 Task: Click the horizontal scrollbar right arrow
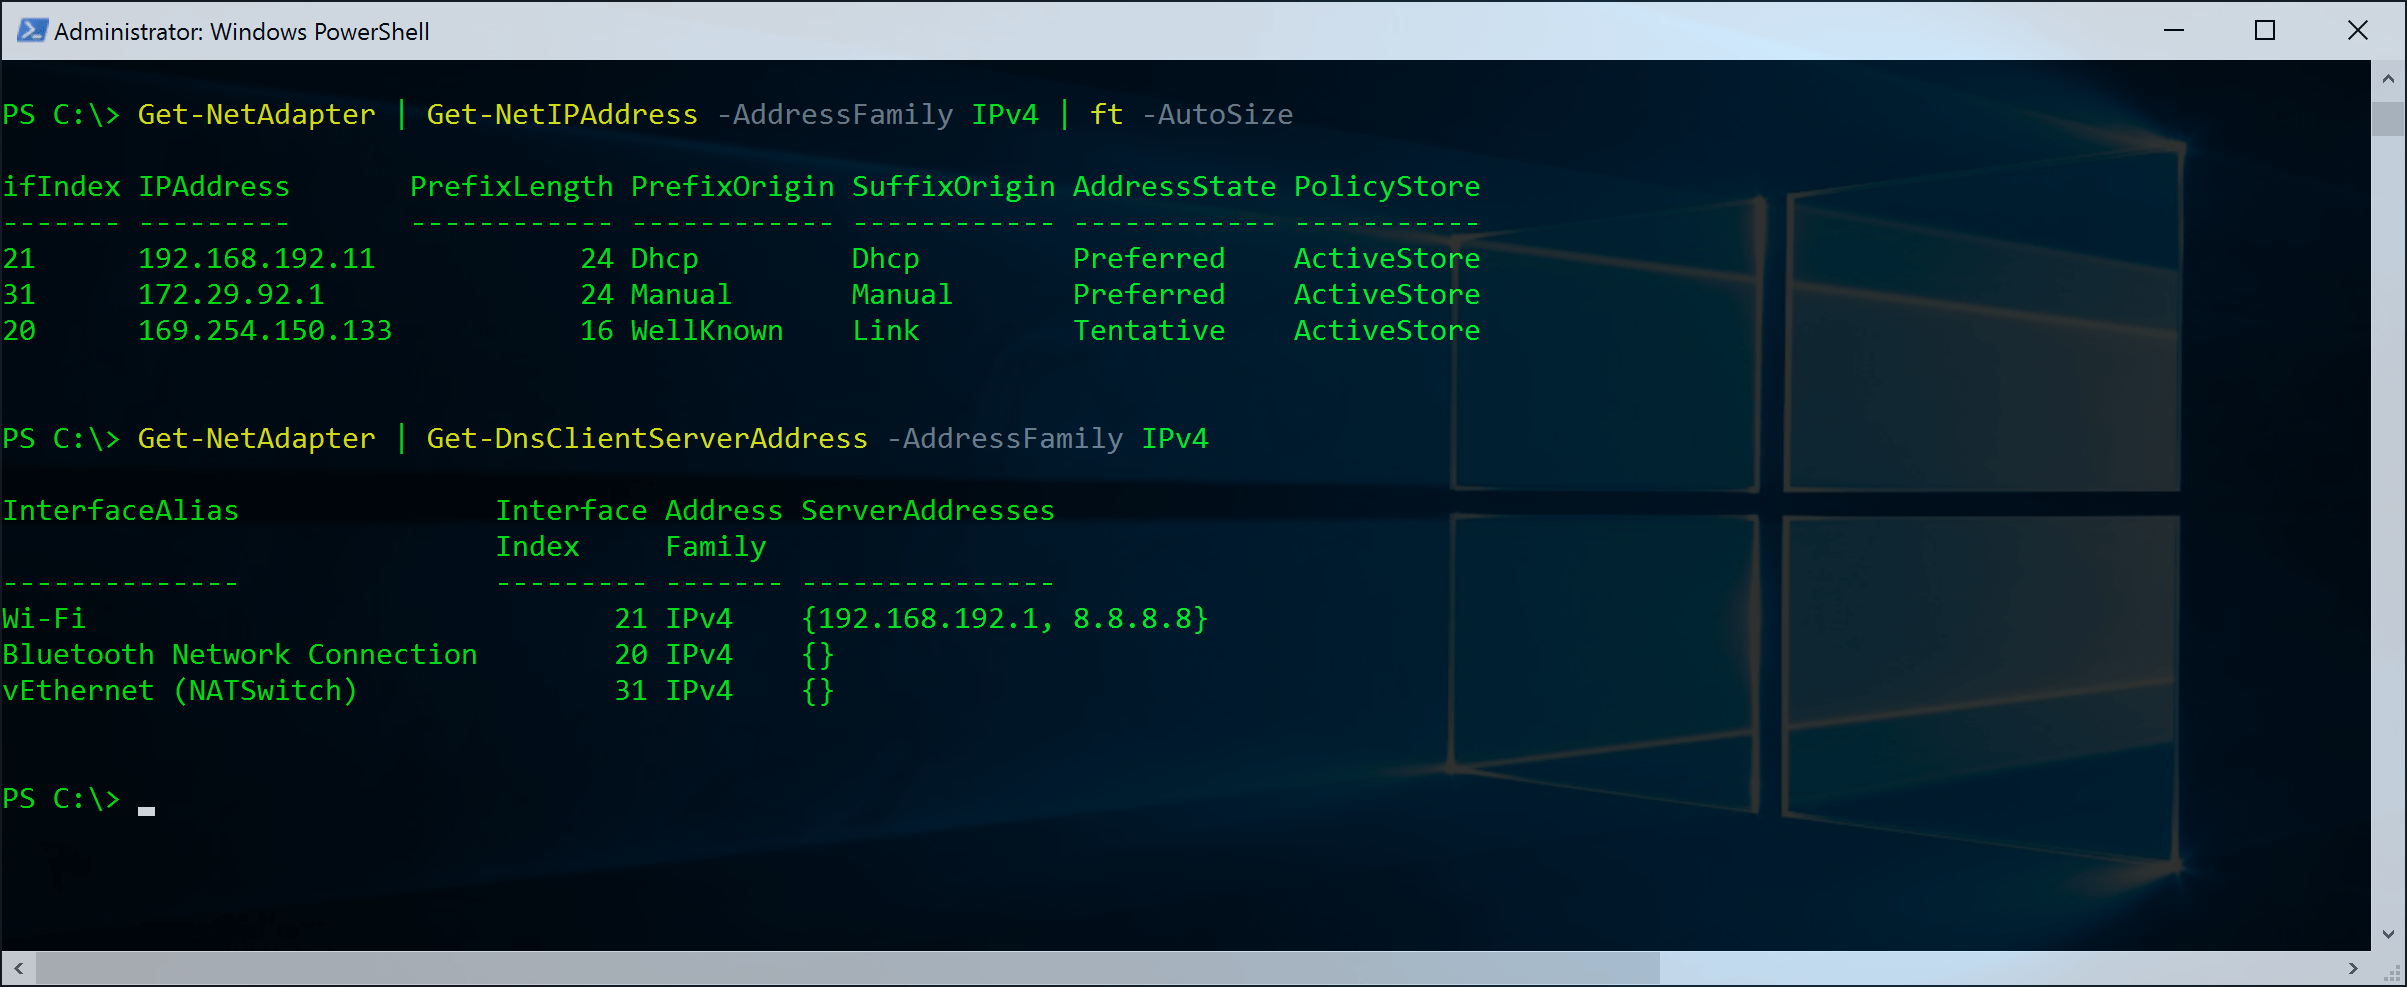2353,968
